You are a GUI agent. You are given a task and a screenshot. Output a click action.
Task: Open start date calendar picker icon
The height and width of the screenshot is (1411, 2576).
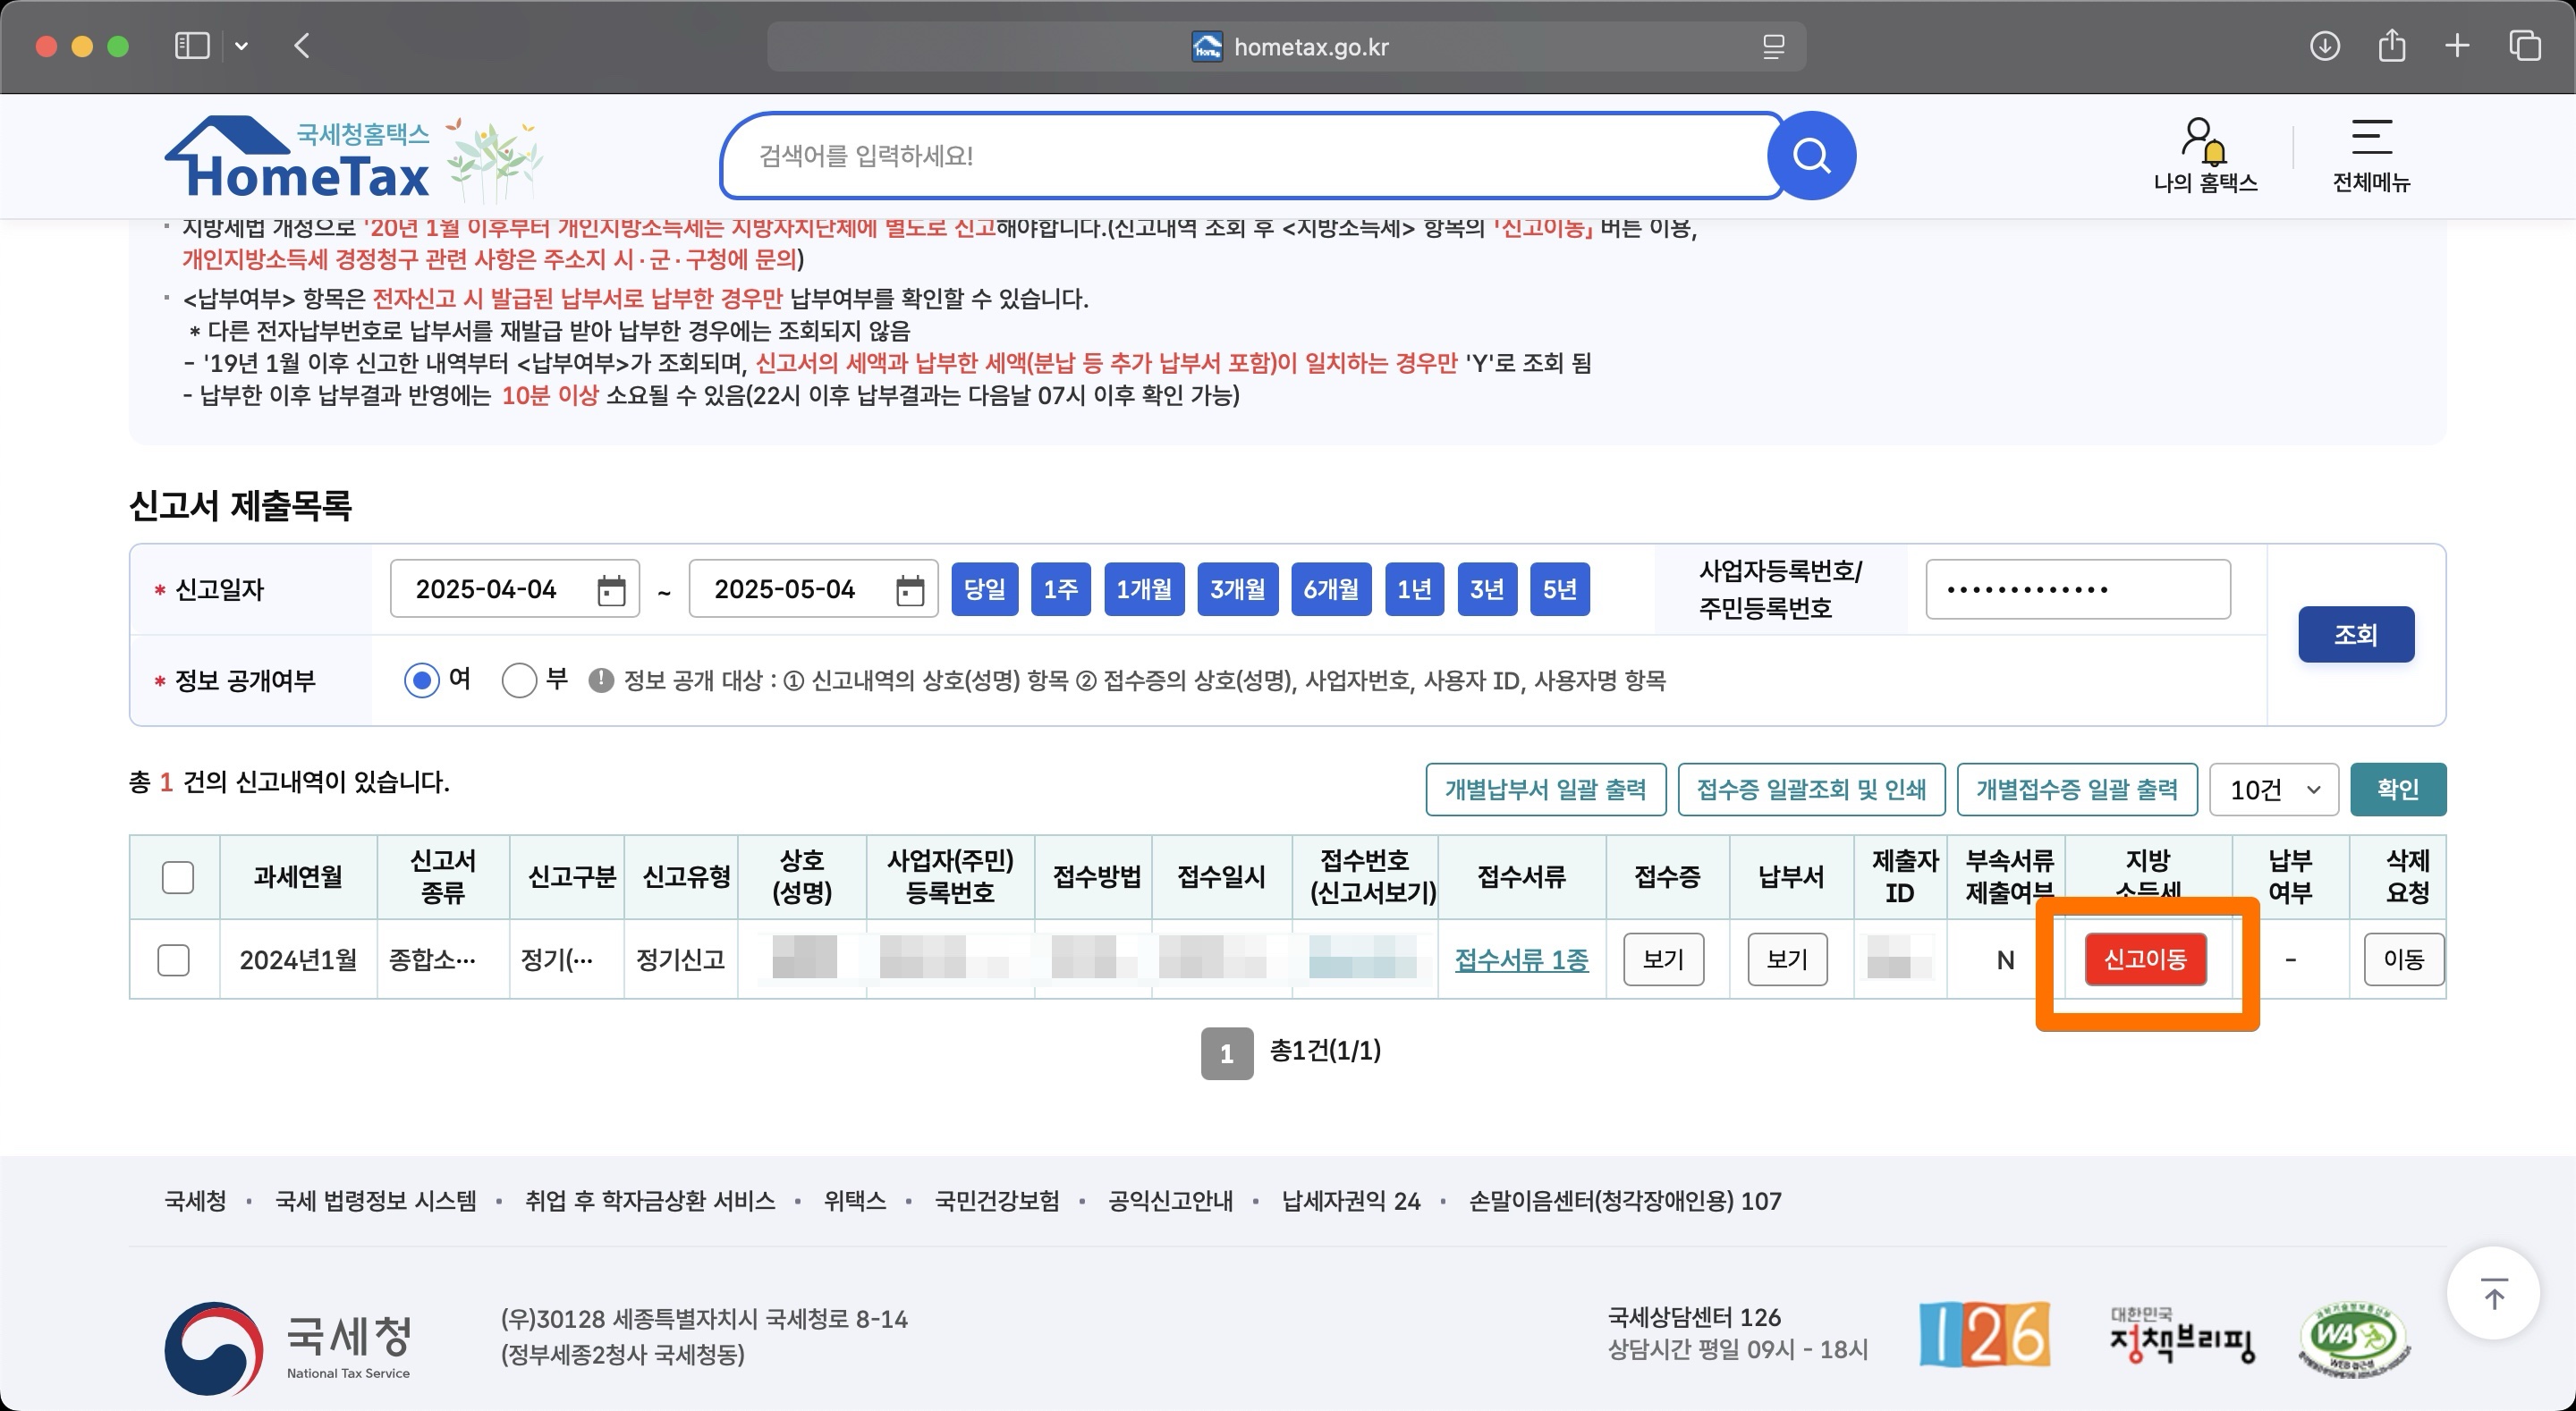pos(611,590)
